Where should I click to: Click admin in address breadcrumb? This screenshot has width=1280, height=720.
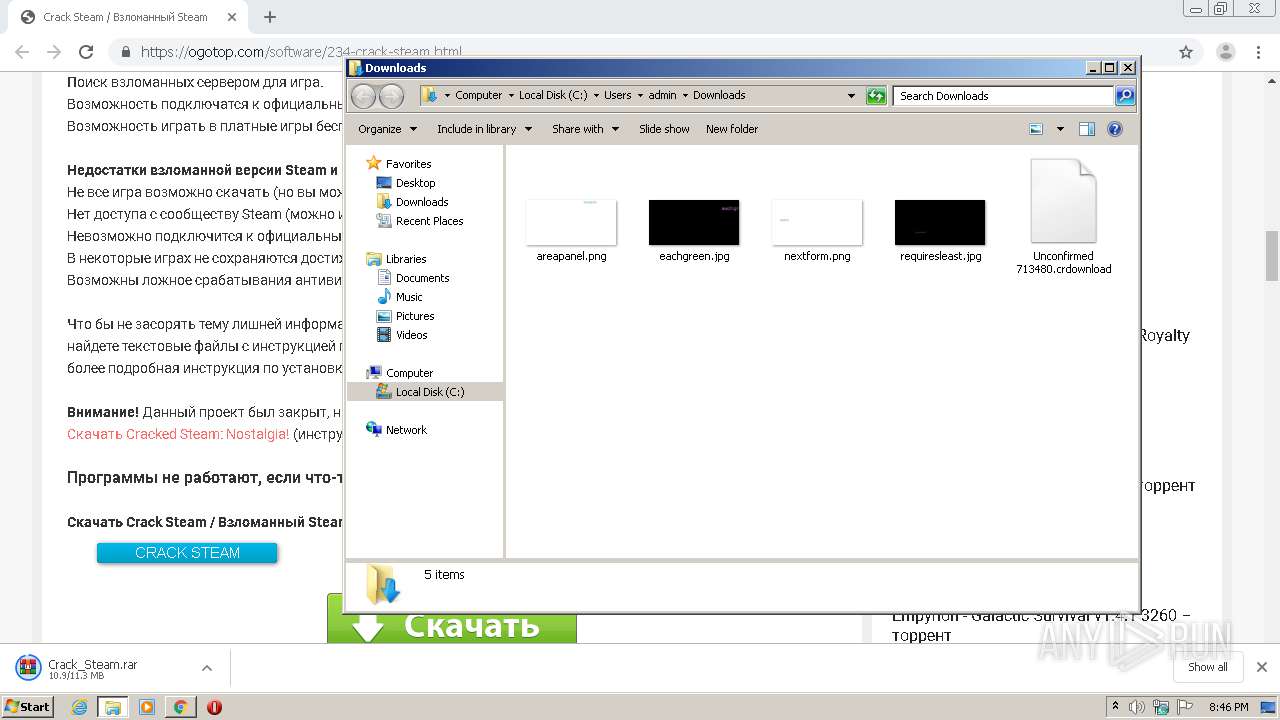(x=662, y=96)
